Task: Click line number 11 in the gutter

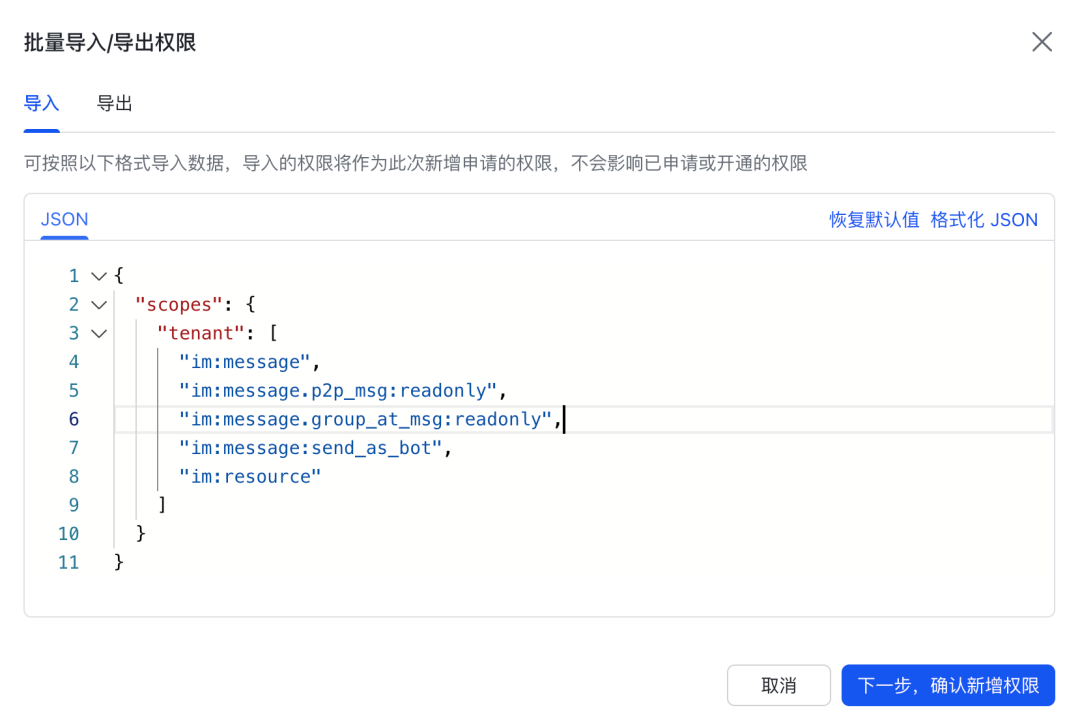Action: [69, 562]
